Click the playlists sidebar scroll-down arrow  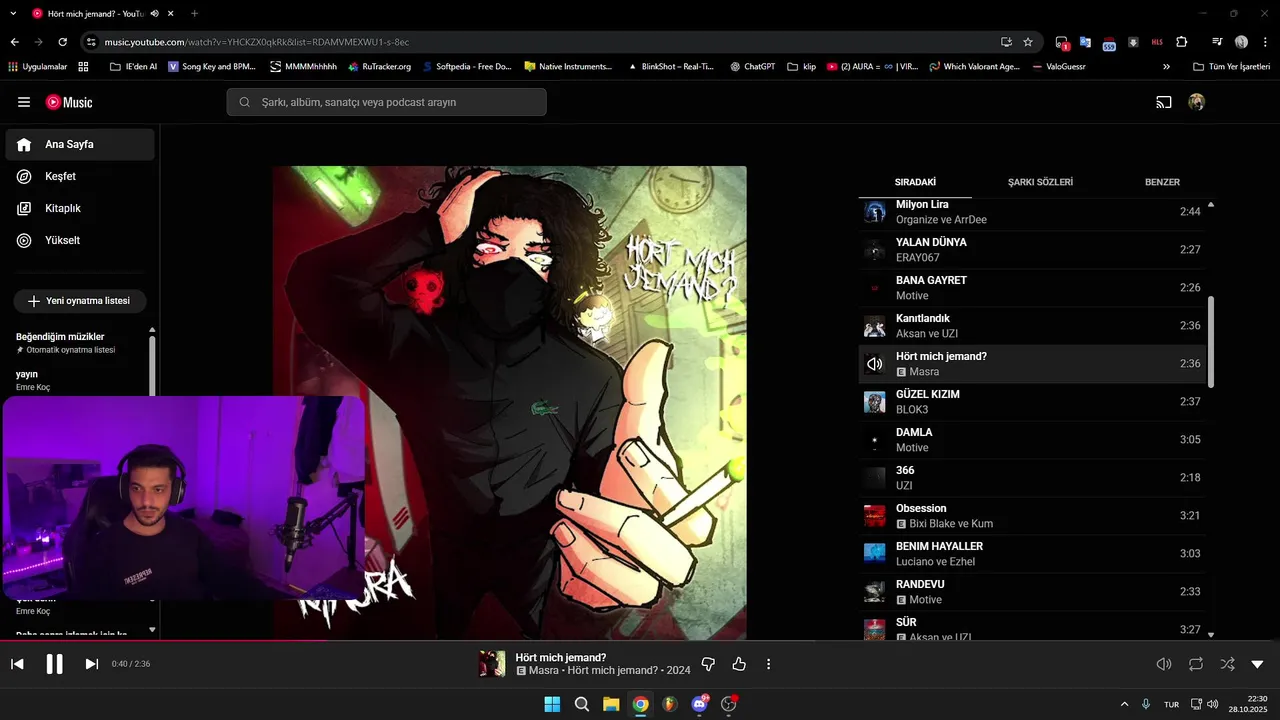pyautogui.click(x=152, y=630)
